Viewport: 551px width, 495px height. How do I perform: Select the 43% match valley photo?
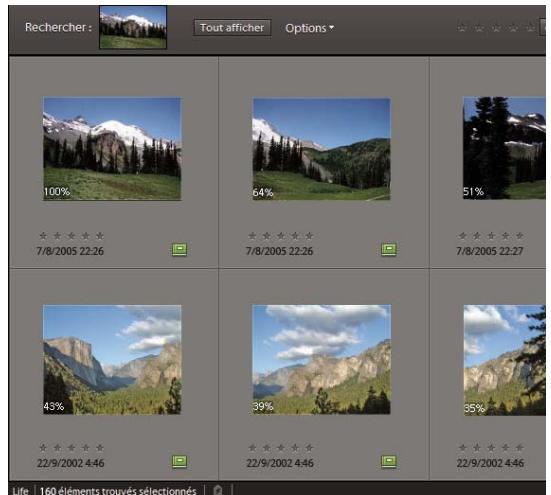point(112,359)
